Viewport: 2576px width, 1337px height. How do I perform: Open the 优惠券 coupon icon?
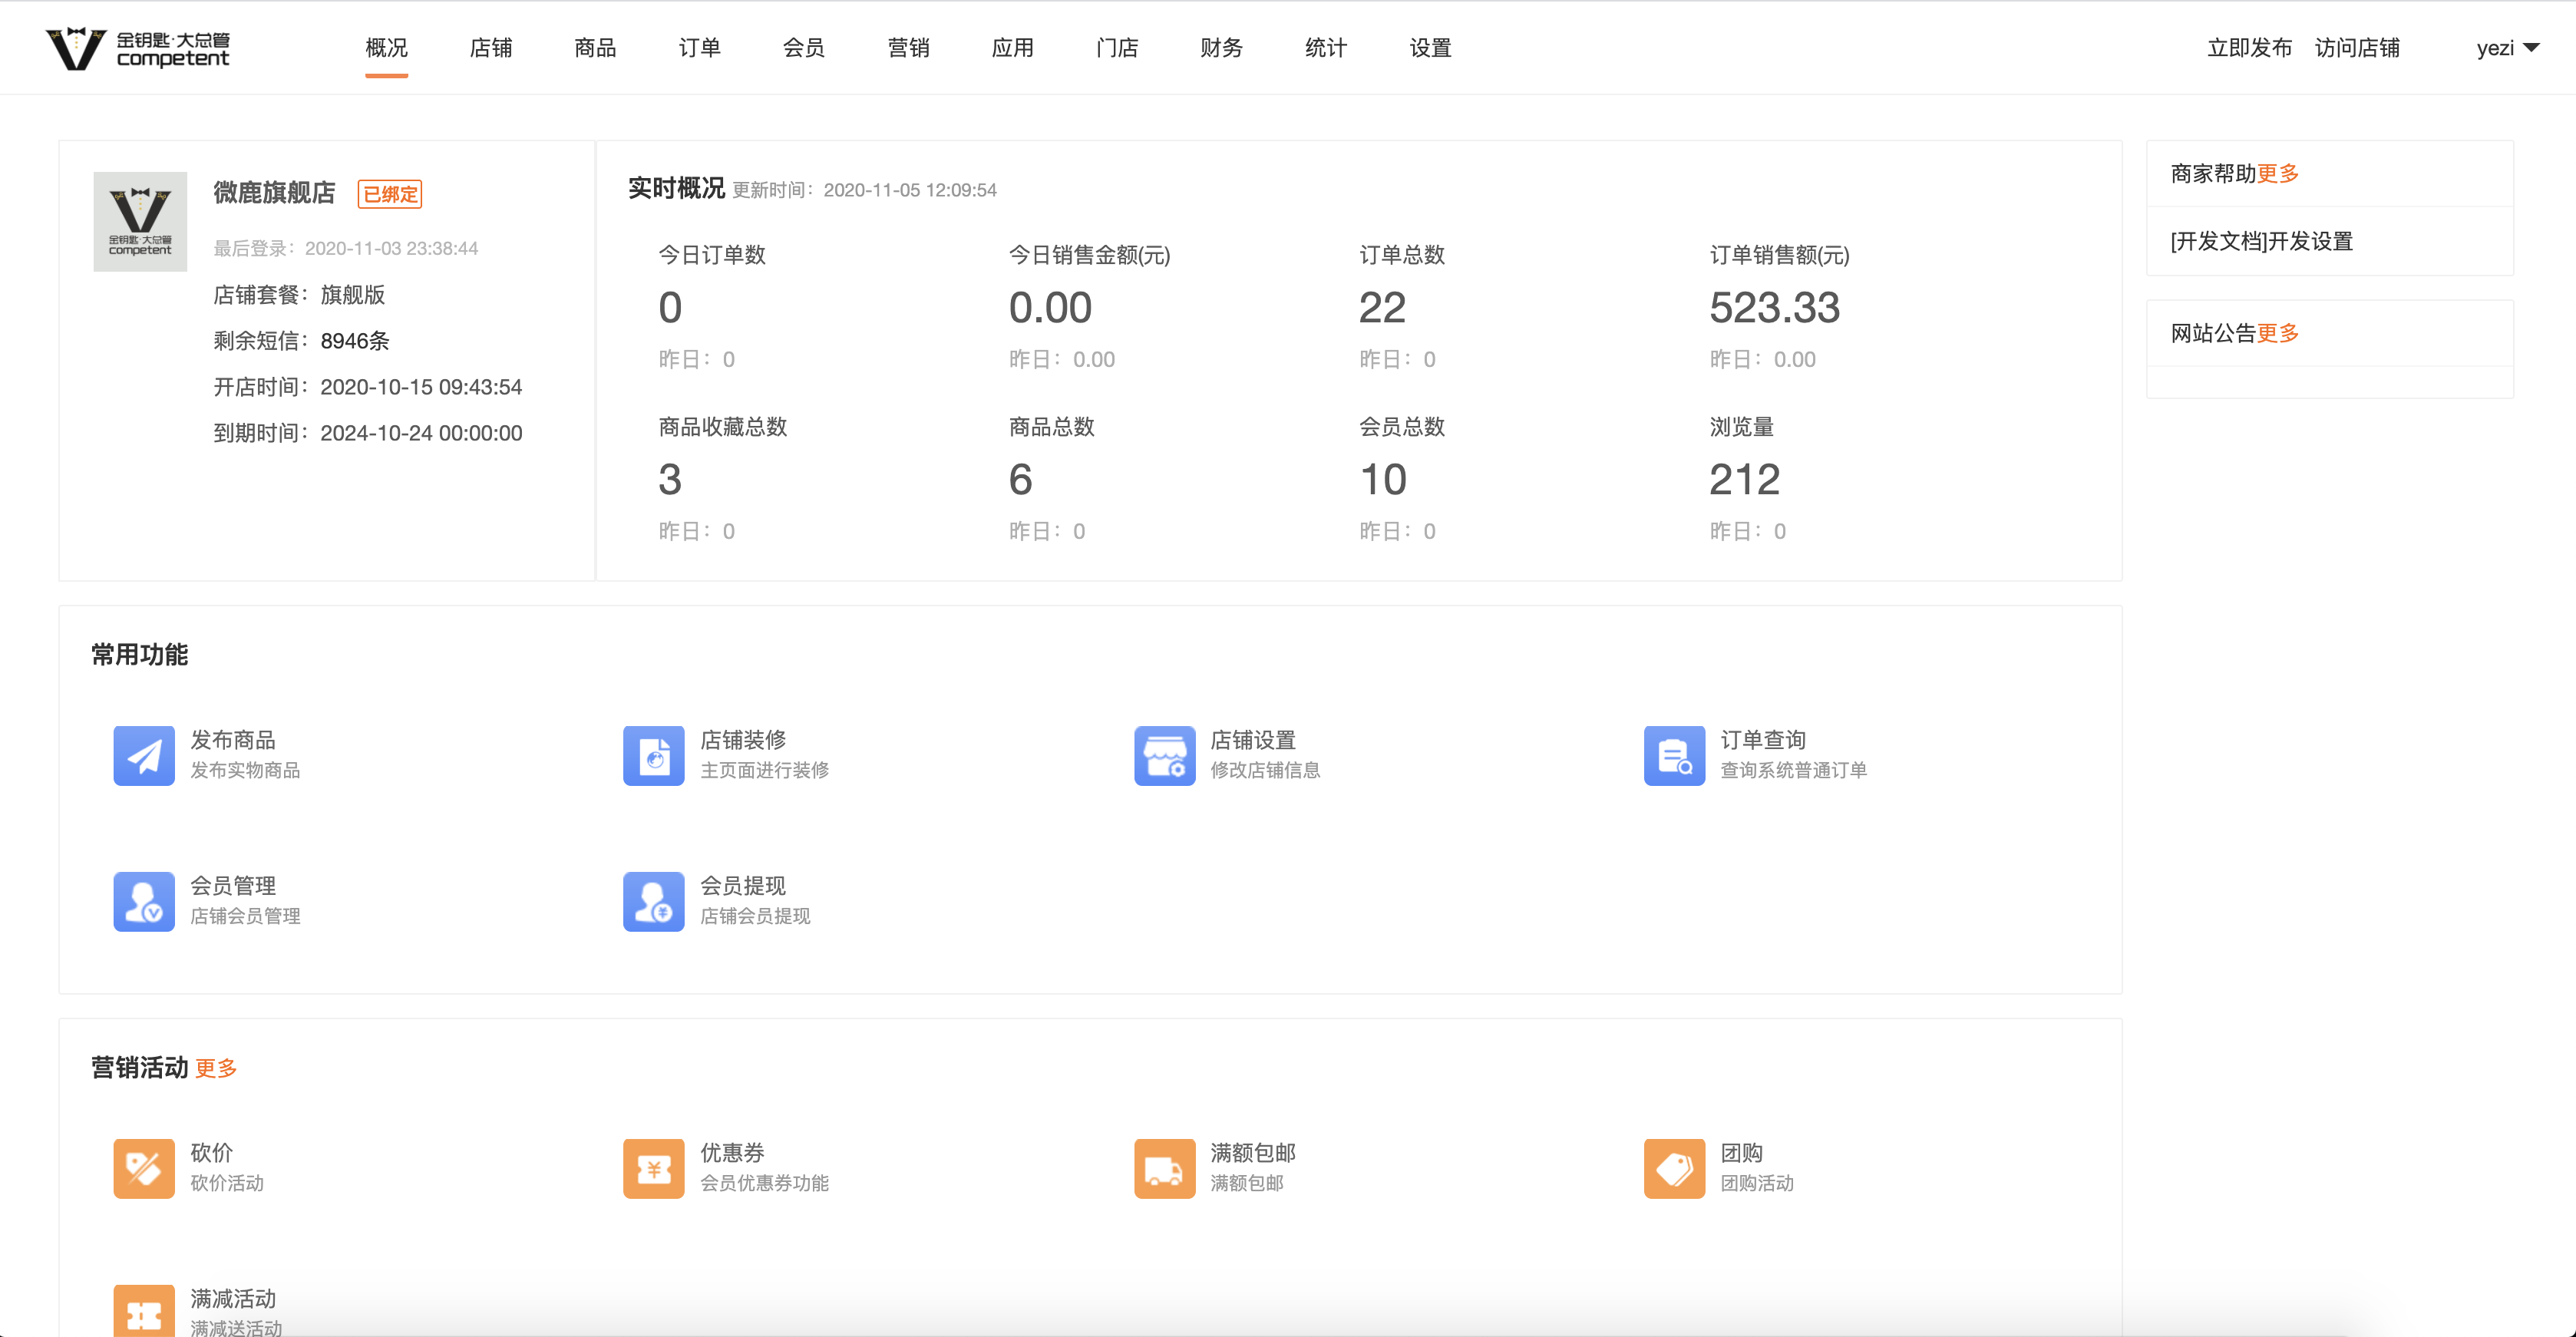[654, 1168]
